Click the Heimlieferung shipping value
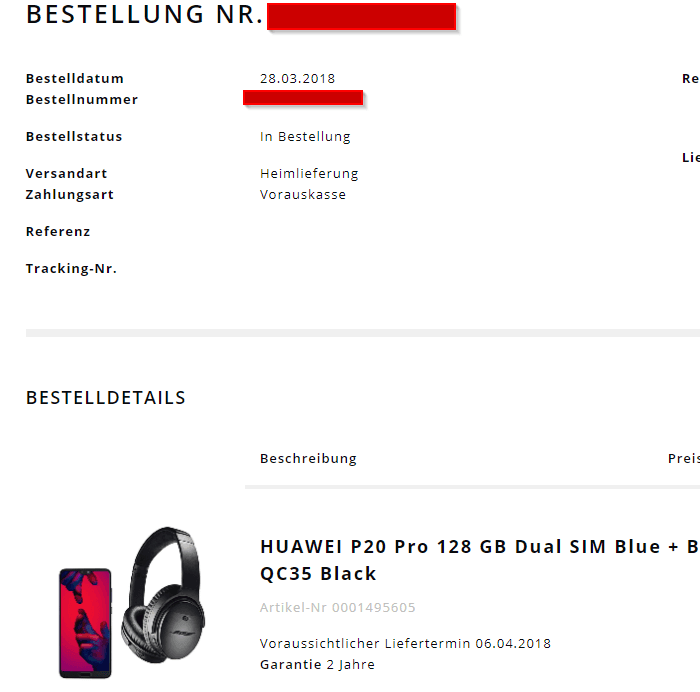This screenshot has width=700, height=692. [309, 174]
